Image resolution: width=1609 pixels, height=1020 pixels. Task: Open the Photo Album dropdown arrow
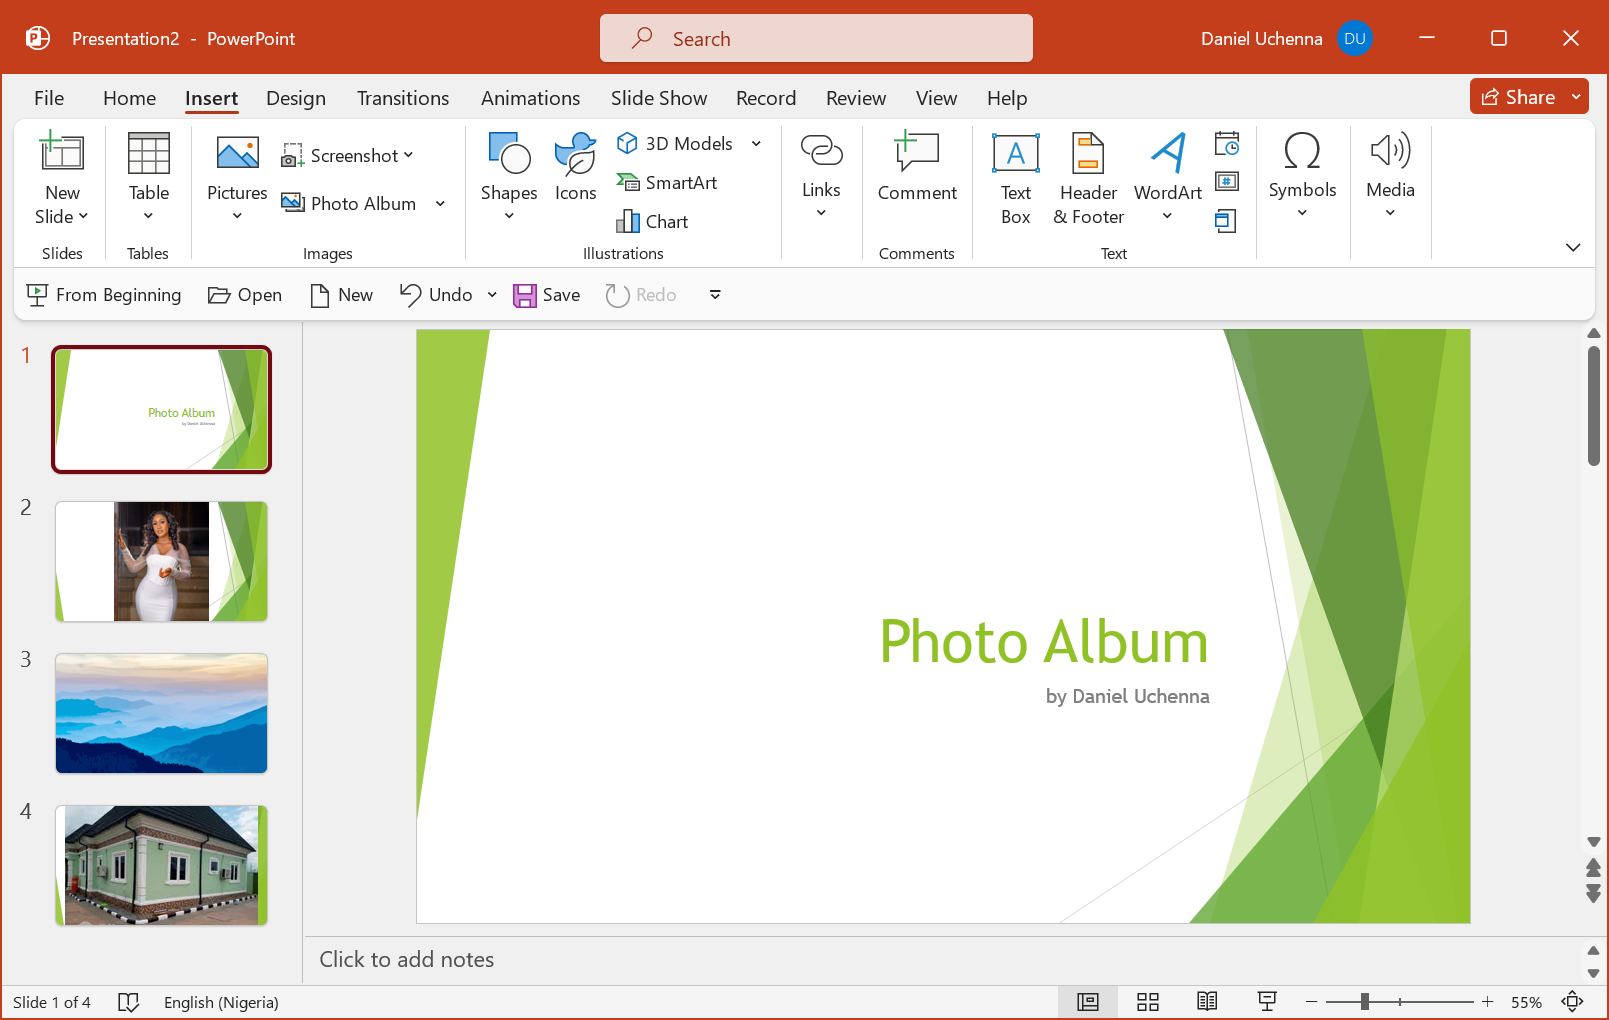coord(440,204)
